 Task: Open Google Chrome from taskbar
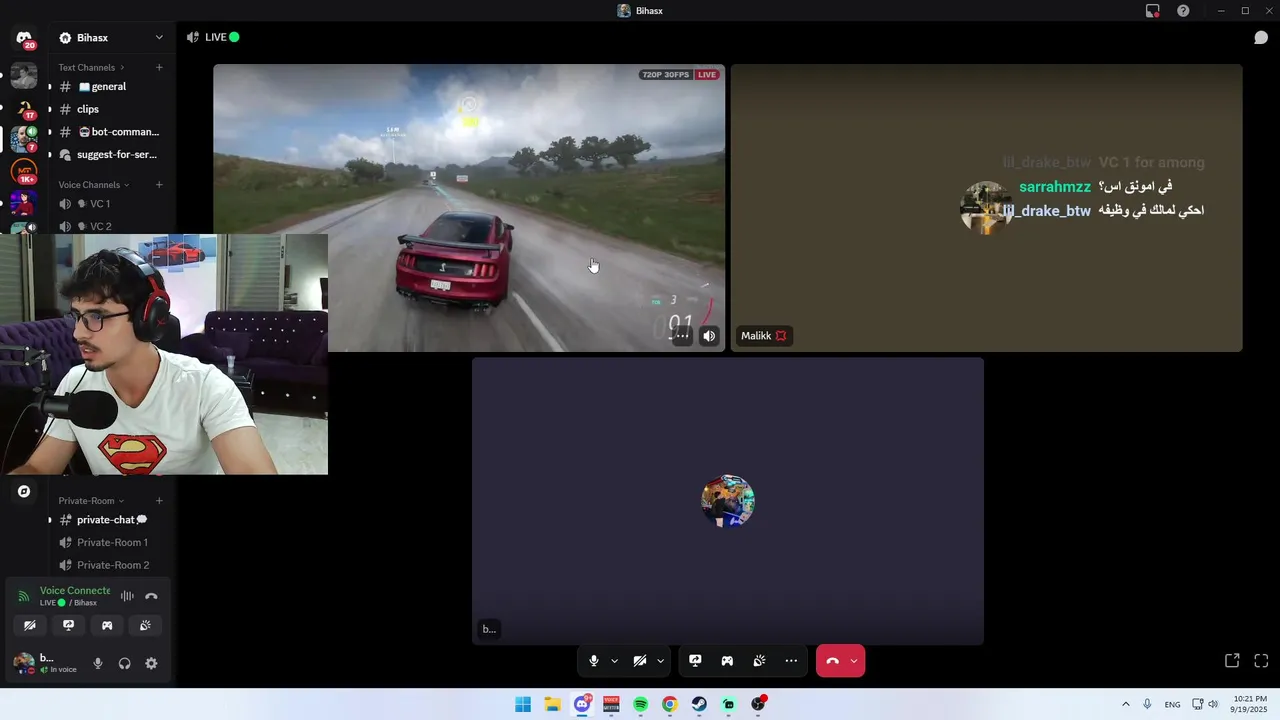click(669, 704)
